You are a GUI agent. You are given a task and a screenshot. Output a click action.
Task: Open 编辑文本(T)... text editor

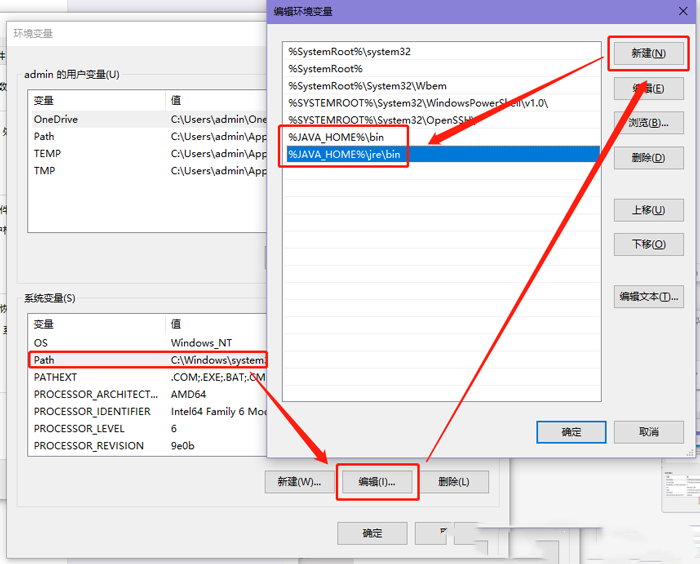coord(648,296)
